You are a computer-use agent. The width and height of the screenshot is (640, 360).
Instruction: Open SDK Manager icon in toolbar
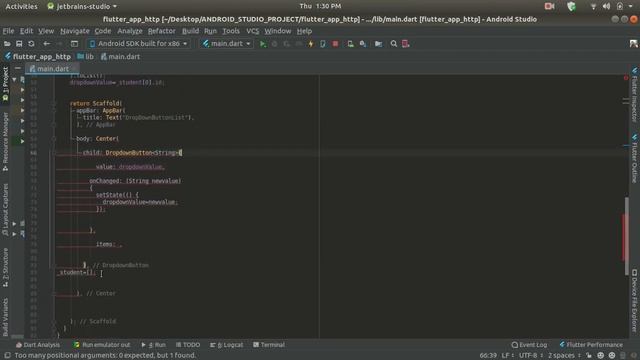click(363, 44)
